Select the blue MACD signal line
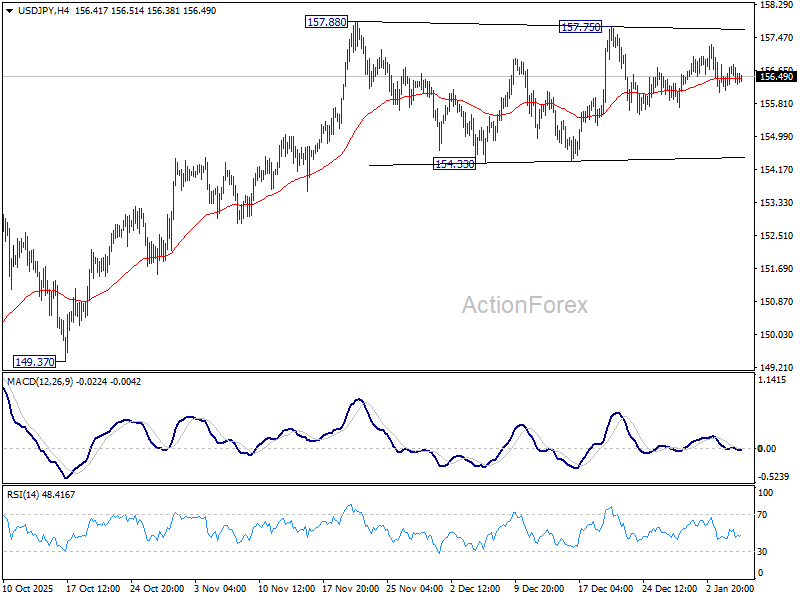Screen dimensions: 800x600 [x=360, y=400]
